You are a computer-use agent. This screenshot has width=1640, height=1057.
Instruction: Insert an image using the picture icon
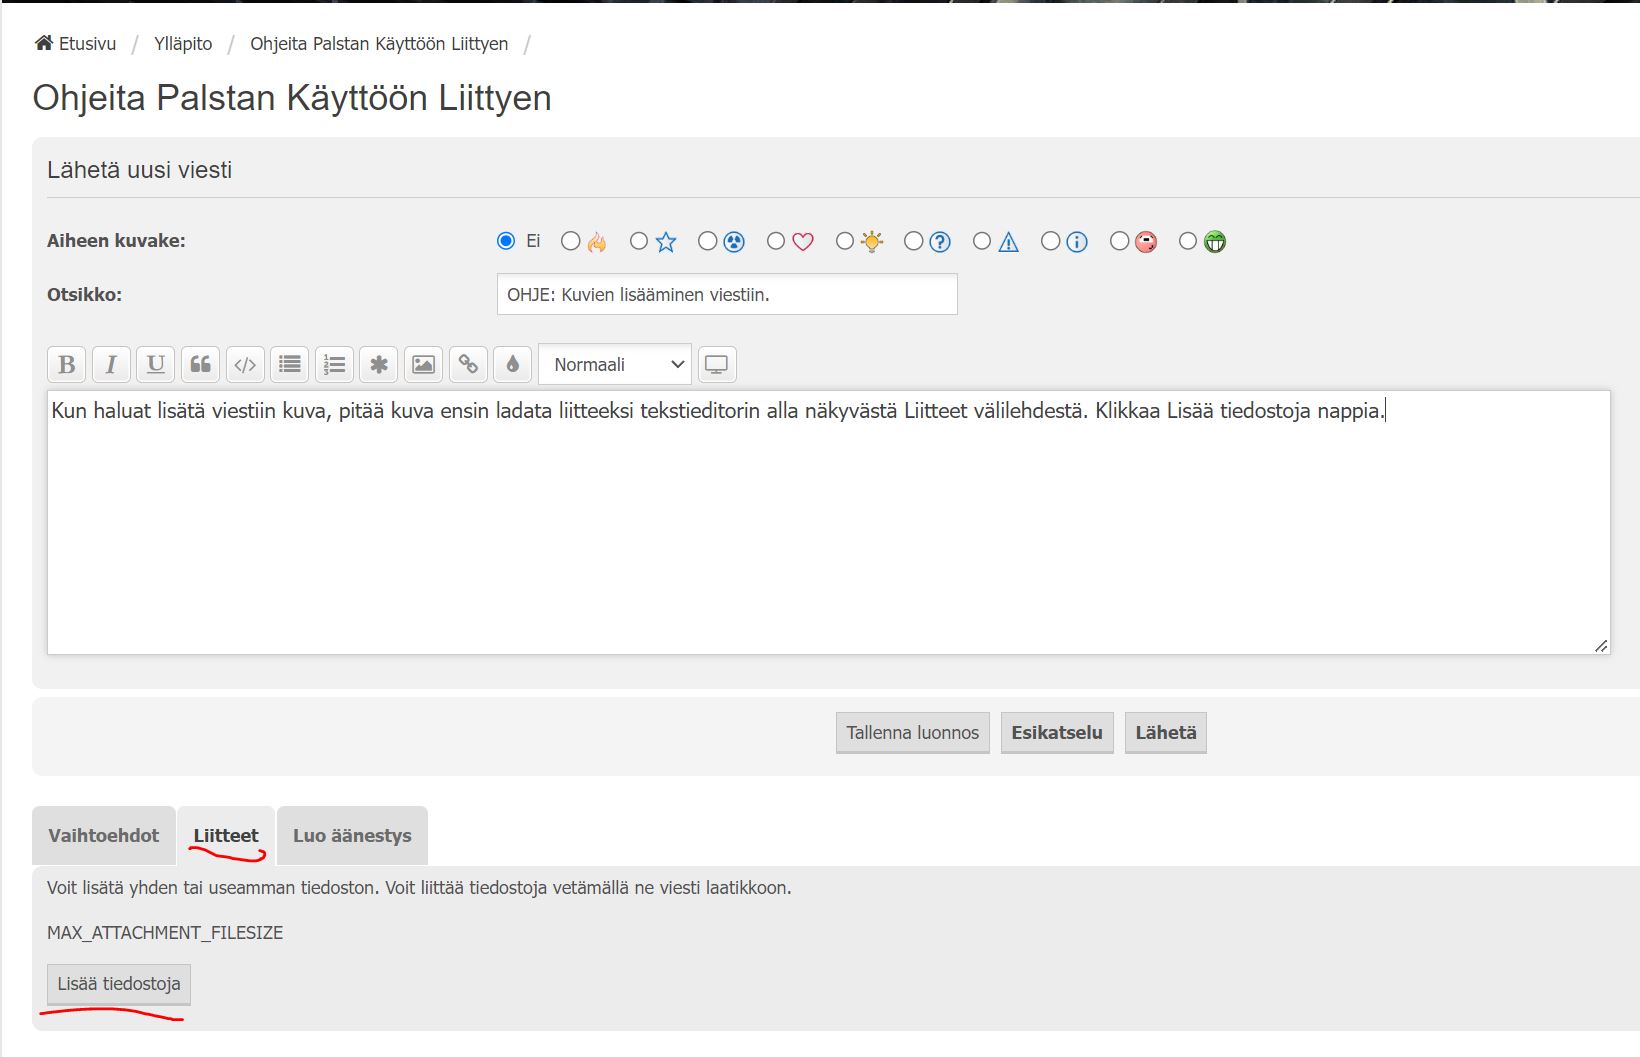coord(423,365)
